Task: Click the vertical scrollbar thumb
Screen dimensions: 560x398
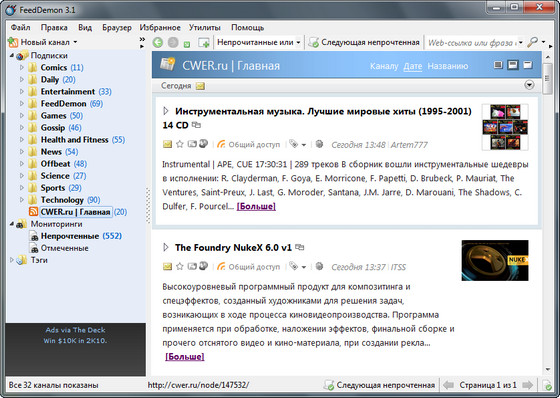Action: pyautogui.click(x=547, y=79)
